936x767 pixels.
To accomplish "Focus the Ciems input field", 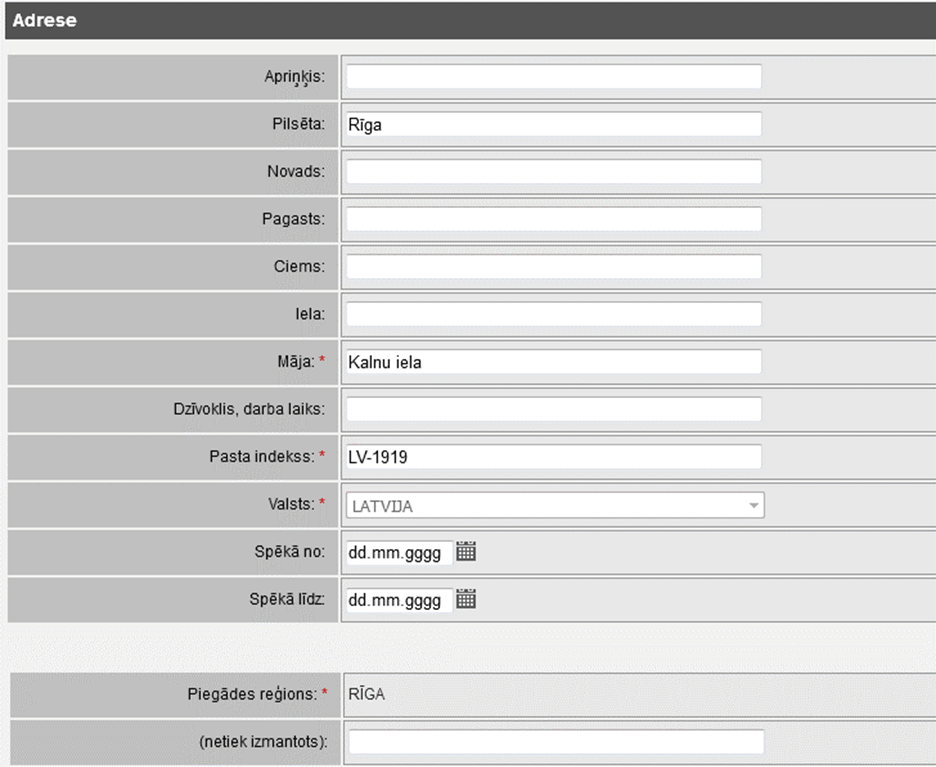I will pyautogui.click(x=553, y=267).
